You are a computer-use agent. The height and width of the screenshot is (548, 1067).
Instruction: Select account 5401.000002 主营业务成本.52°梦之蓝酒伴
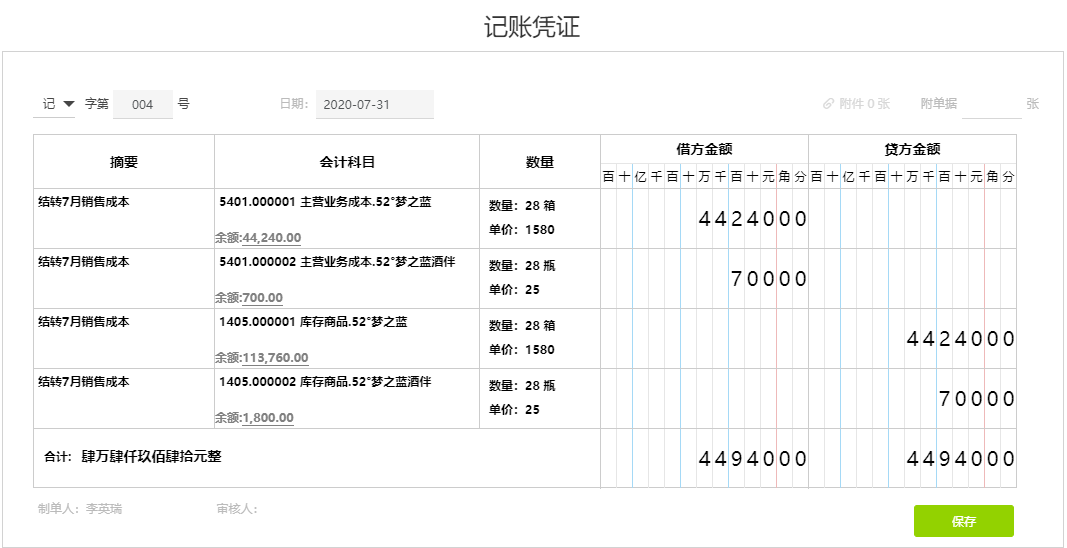[x=337, y=261]
